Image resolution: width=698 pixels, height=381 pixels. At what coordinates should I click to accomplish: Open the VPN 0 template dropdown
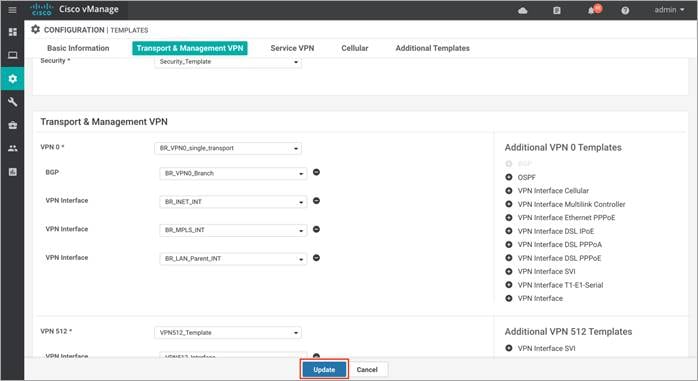228,148
